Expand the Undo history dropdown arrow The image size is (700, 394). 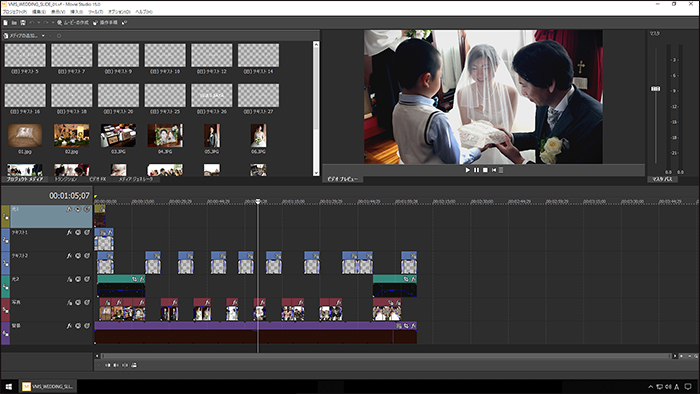(38, 22)
